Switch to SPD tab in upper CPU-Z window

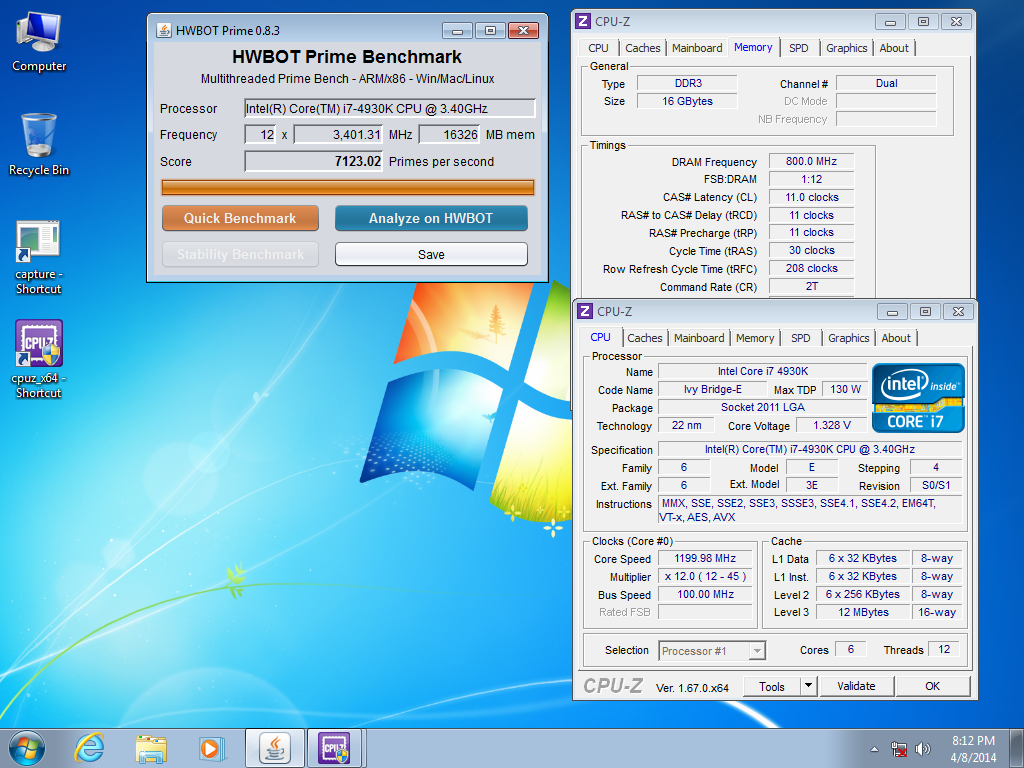[x=799, y=48]
